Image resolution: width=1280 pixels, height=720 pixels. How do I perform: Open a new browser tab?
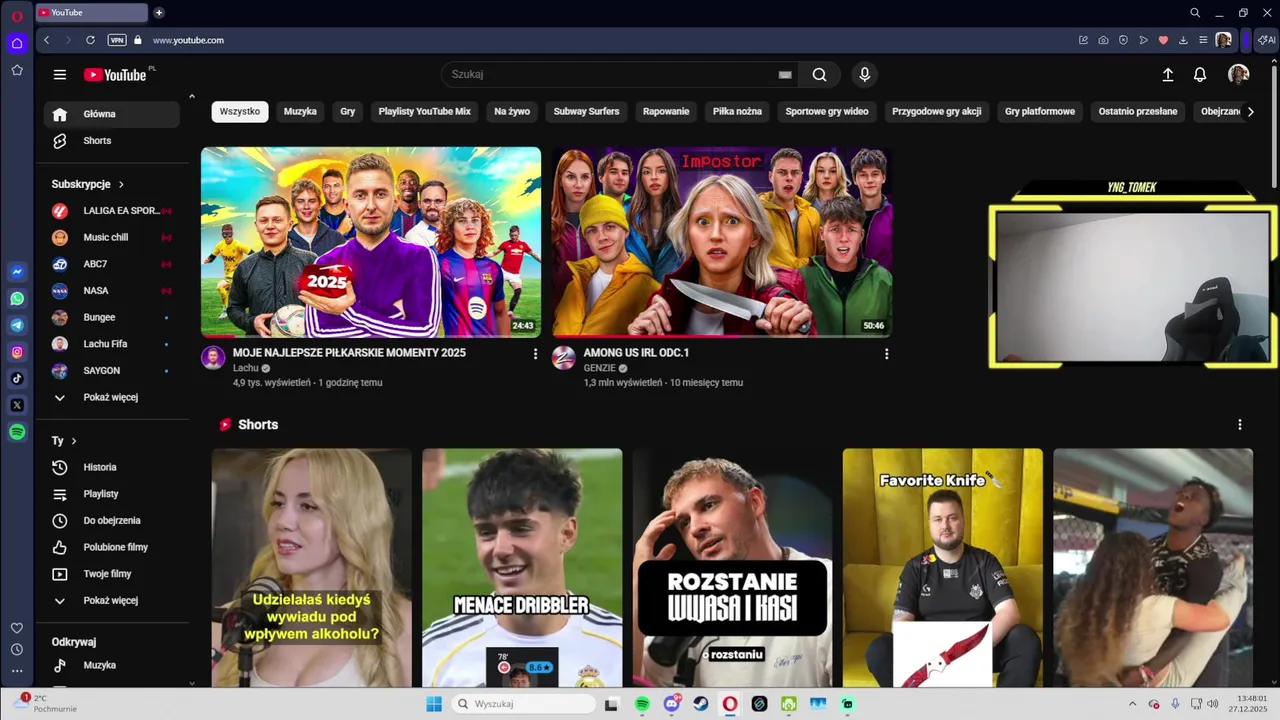click(159, 13)
